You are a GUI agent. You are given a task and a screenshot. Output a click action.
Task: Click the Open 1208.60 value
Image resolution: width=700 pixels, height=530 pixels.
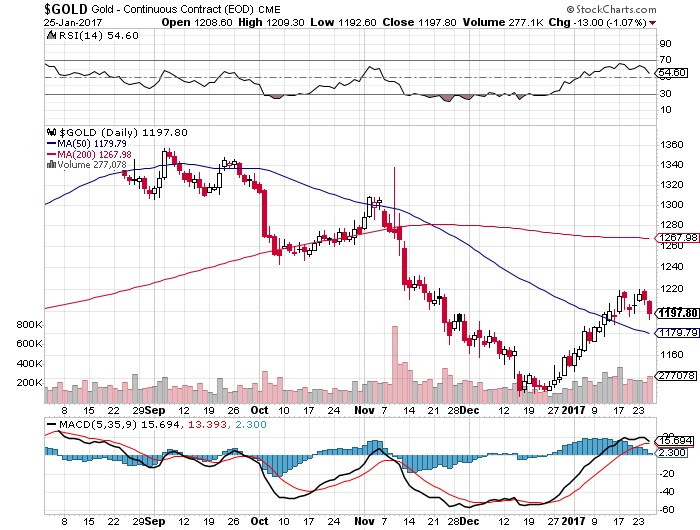point(197,22)
